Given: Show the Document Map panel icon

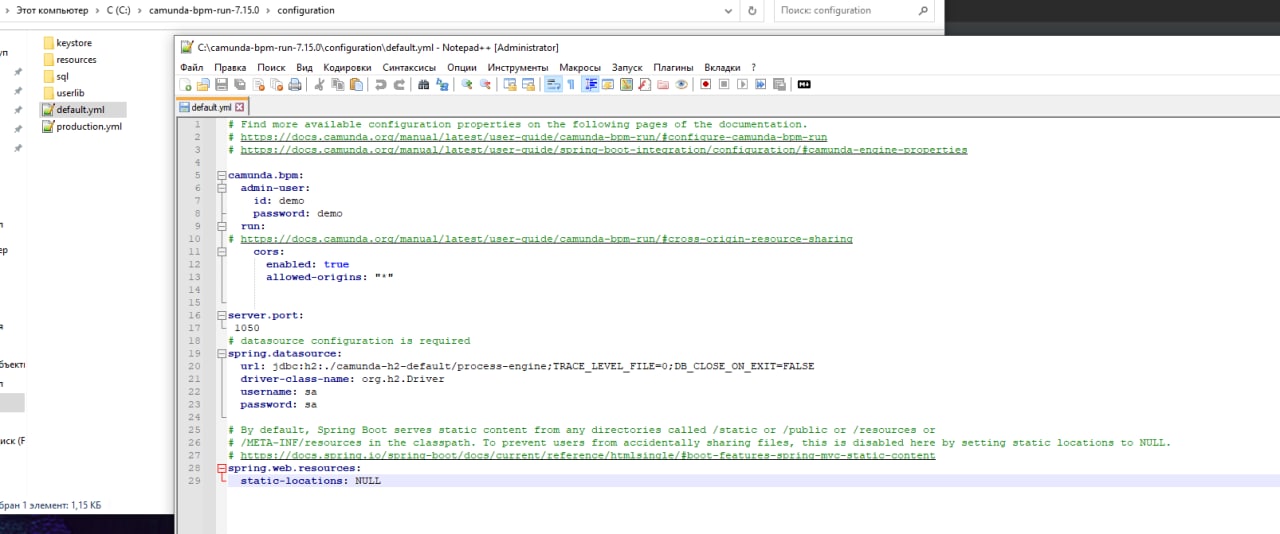Looking at the screenshot, I should point(626,85).
